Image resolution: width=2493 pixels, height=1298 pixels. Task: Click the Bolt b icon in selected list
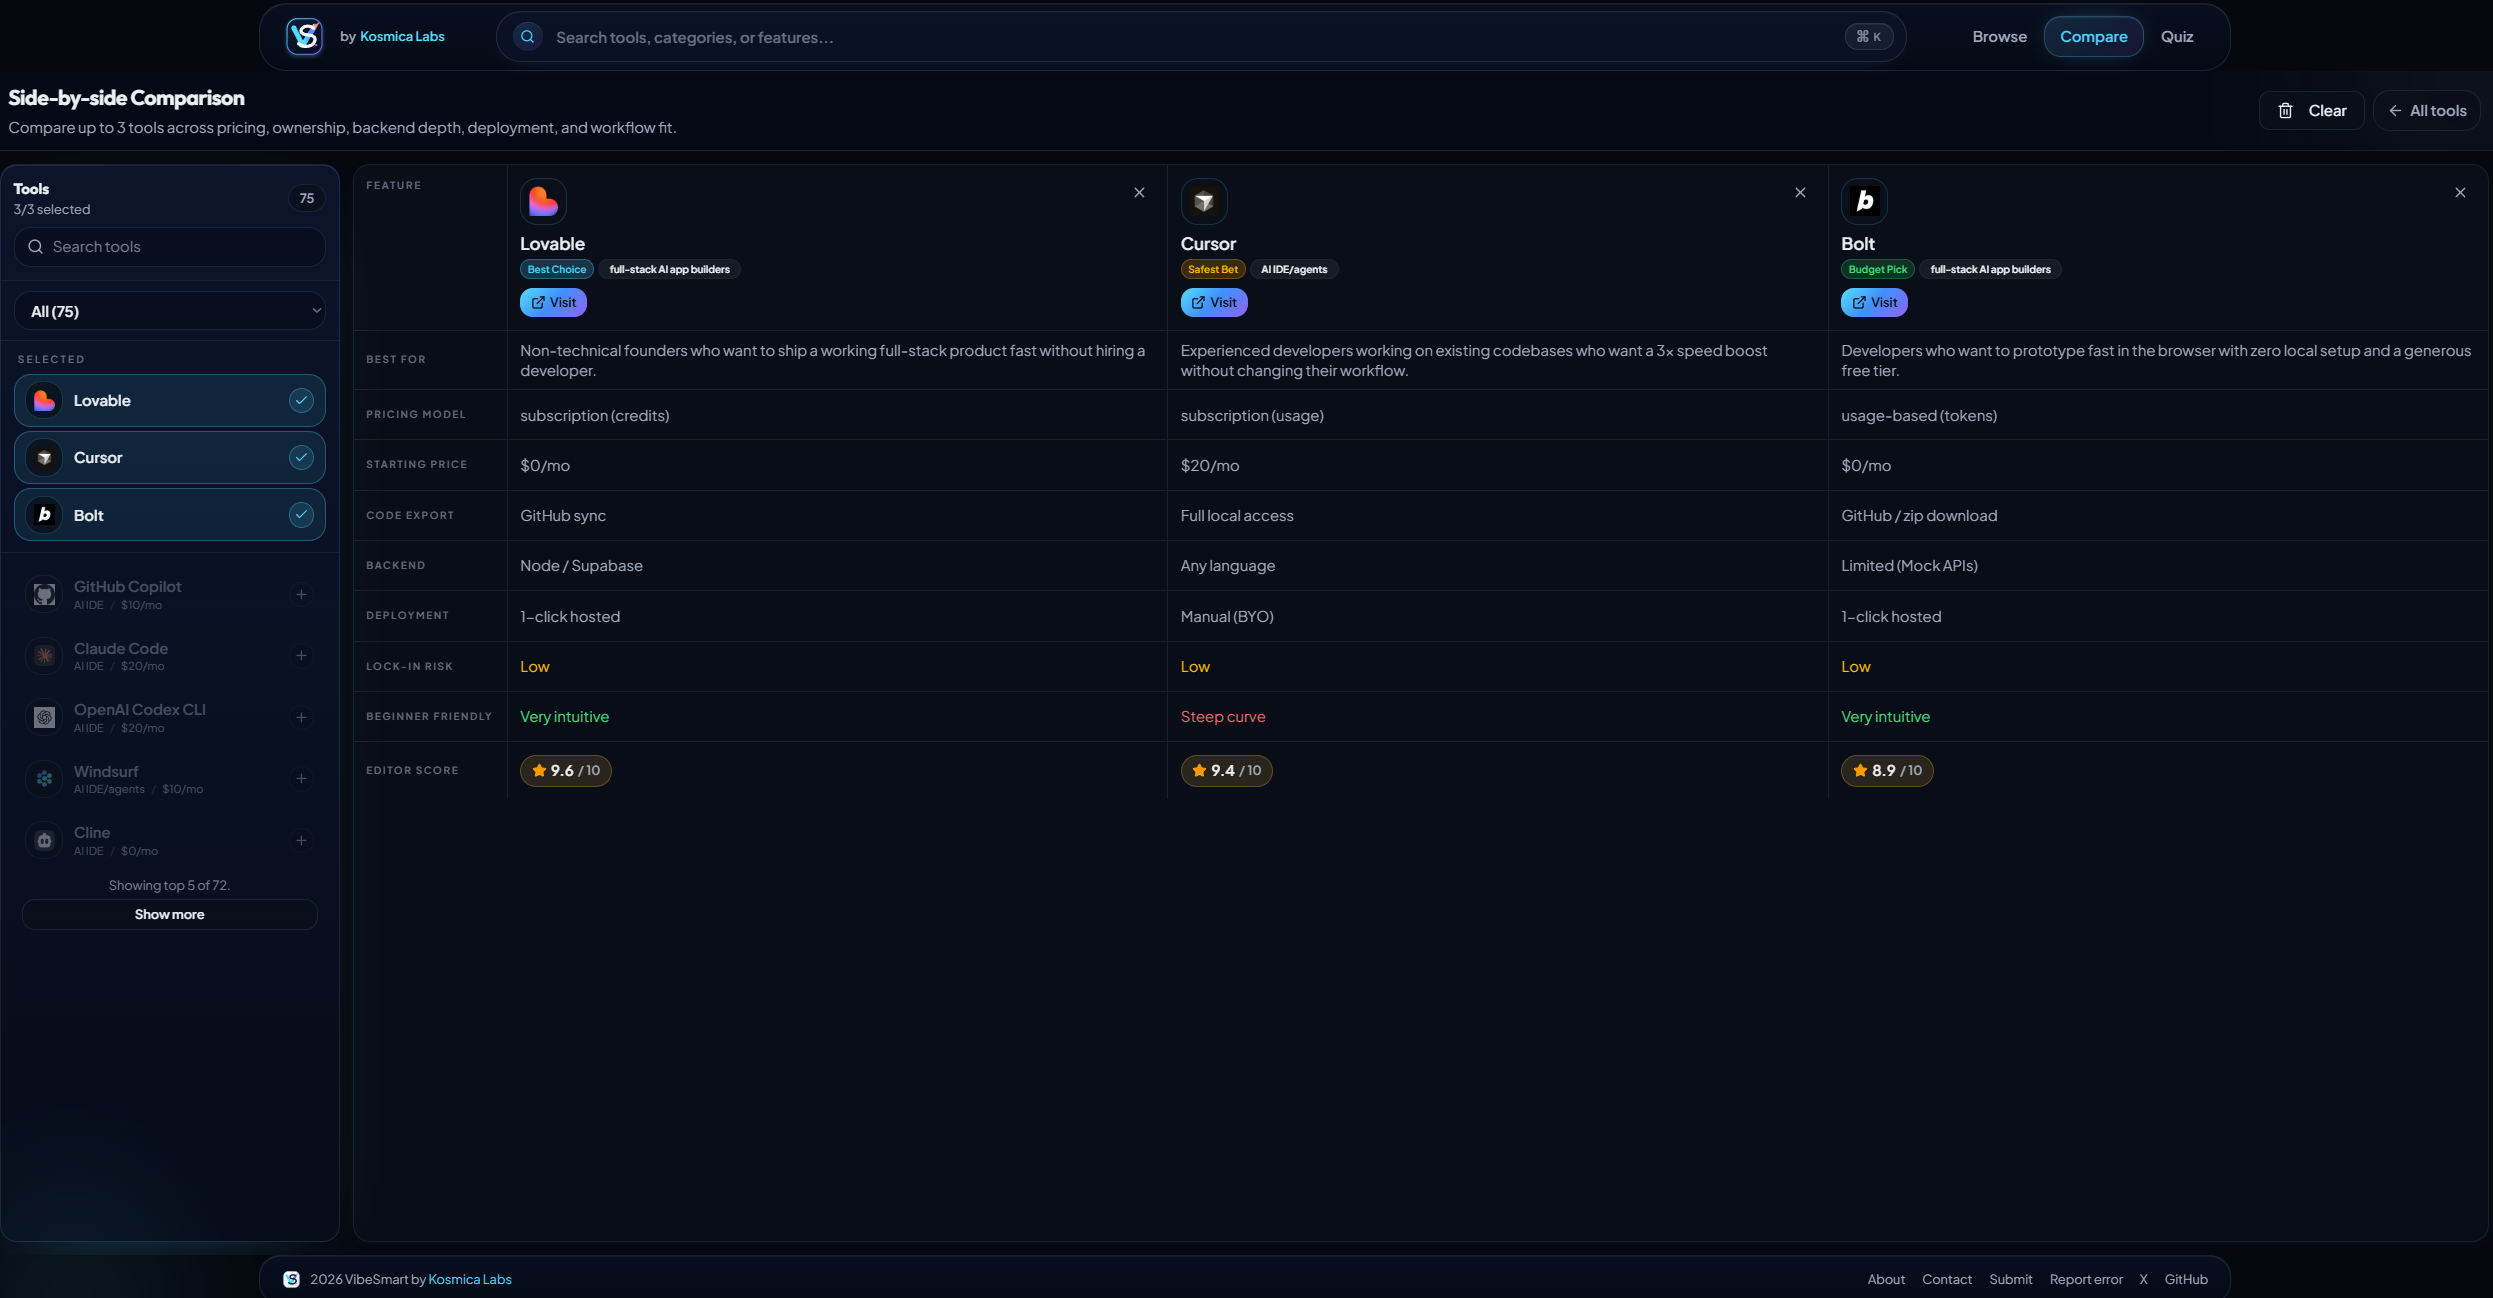click(44, 515)
